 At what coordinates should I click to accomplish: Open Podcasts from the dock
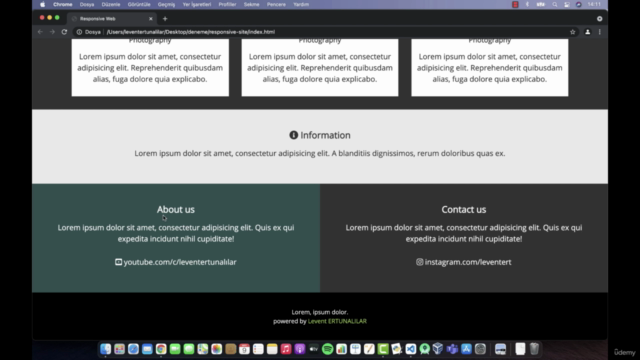[300, 349]
